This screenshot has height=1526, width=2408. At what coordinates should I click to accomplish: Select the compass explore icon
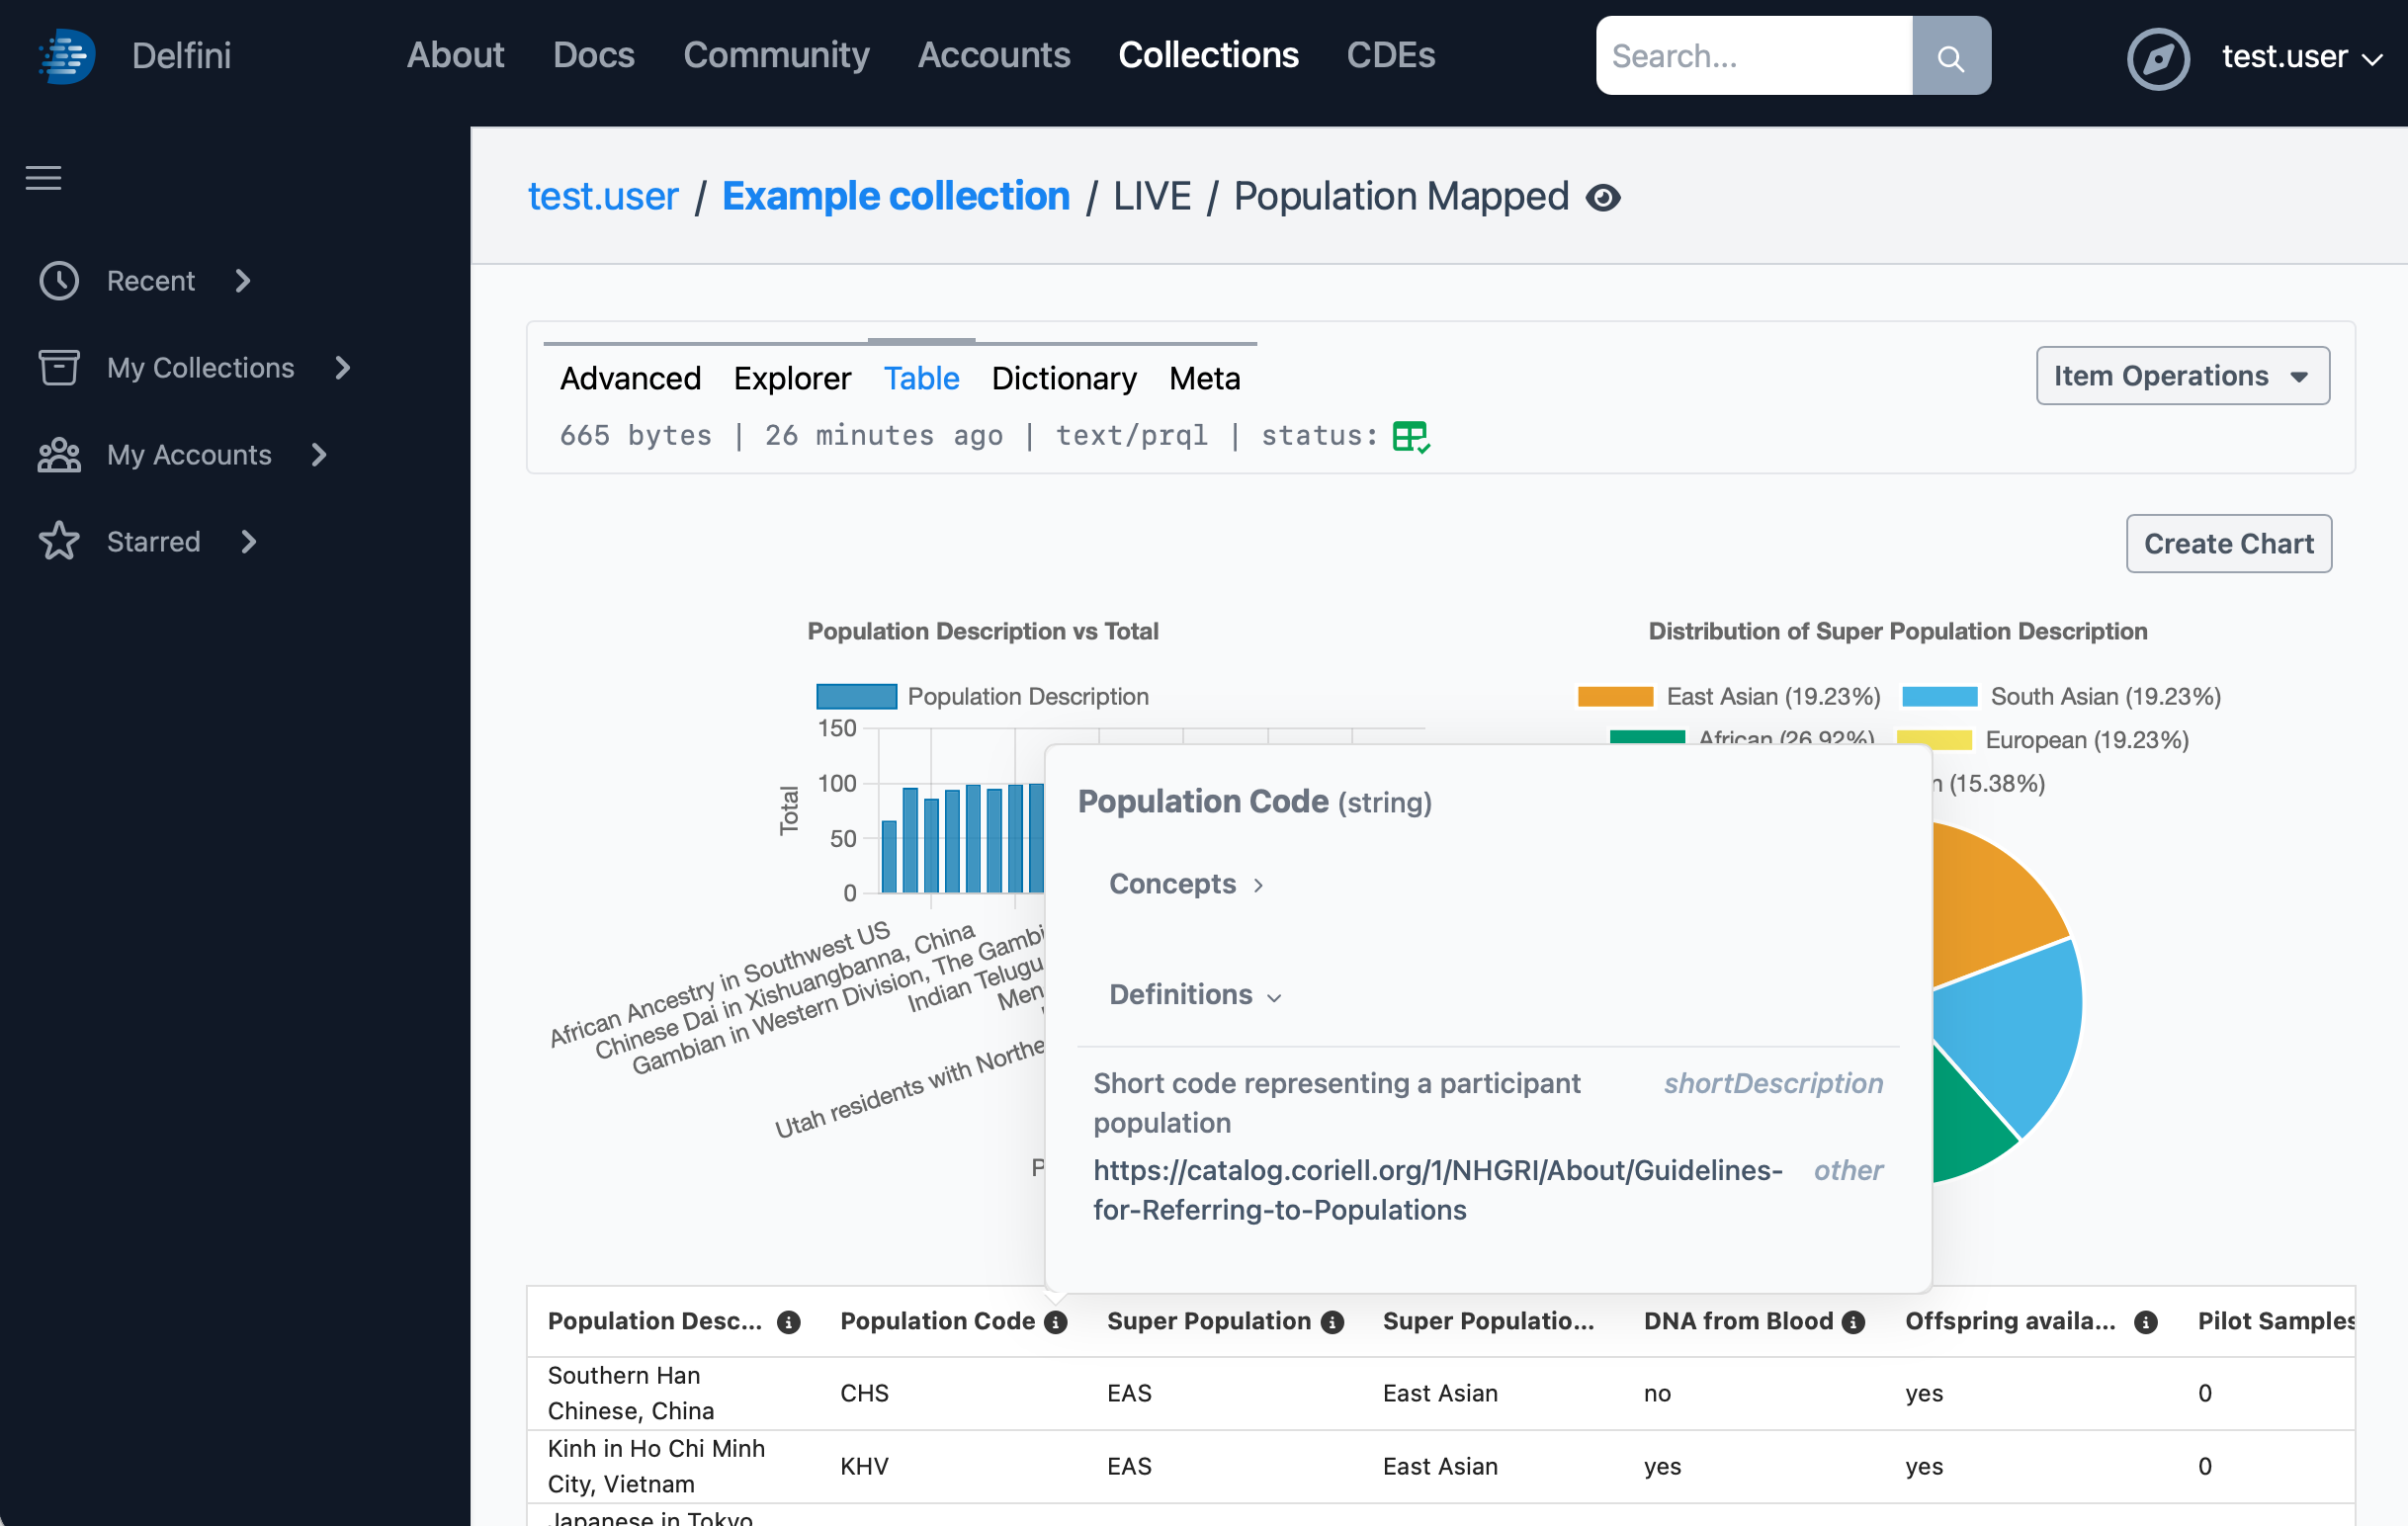tap(2157, 58)
